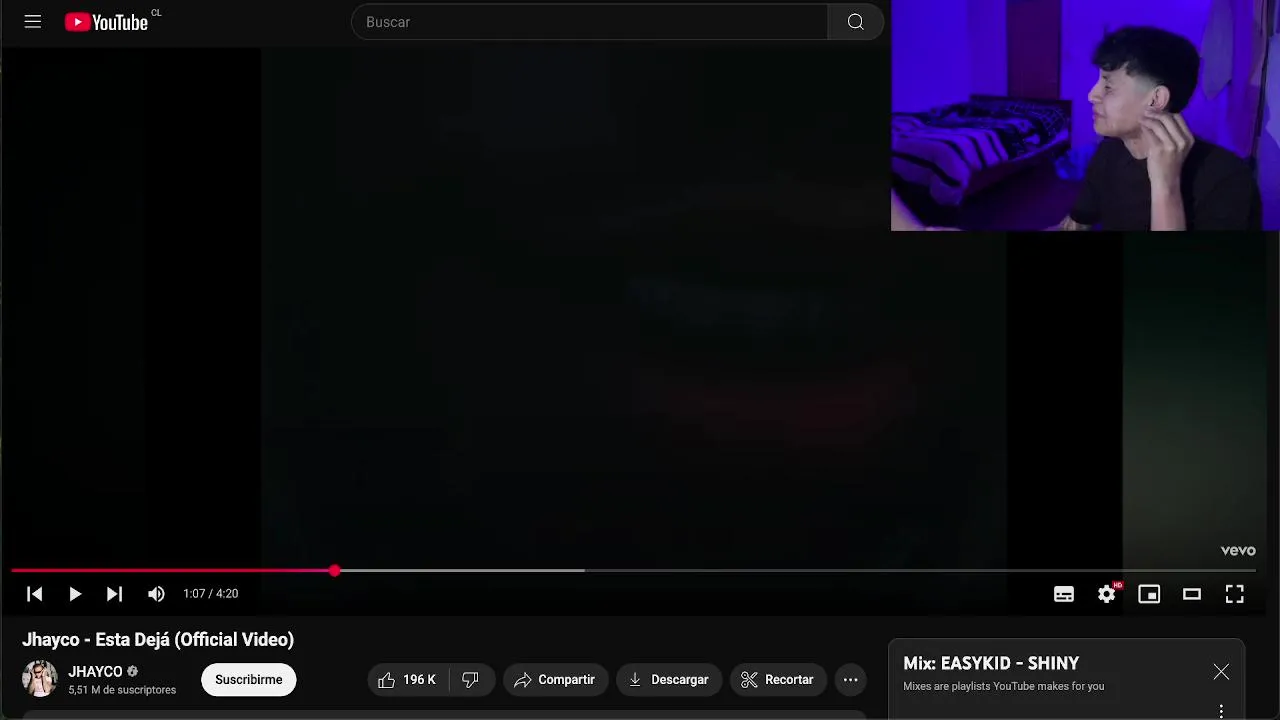This screenshot has width=1280, height=720.
Task: Click the red playhead scrubber dot
Action: tap(334, 571)
